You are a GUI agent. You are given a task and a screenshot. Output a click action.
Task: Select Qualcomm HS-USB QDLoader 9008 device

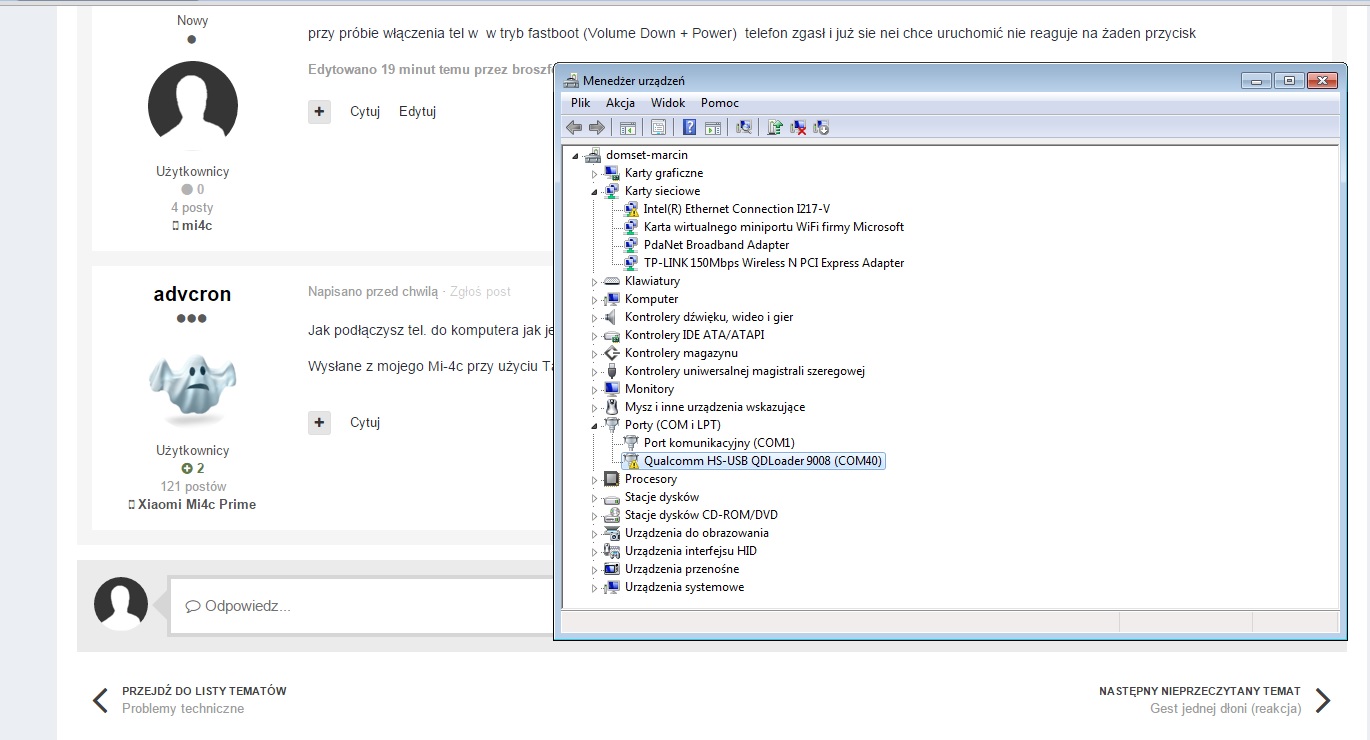point(763,461)
